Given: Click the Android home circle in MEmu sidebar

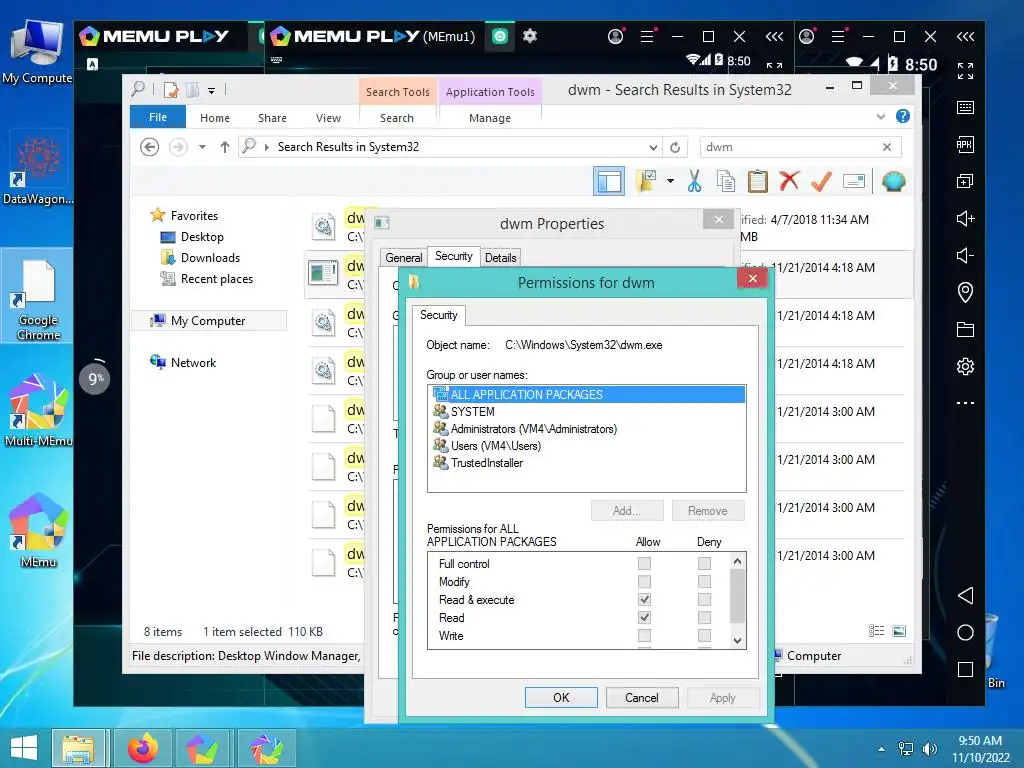Looking at the screenshot, I should click(965, 632).
